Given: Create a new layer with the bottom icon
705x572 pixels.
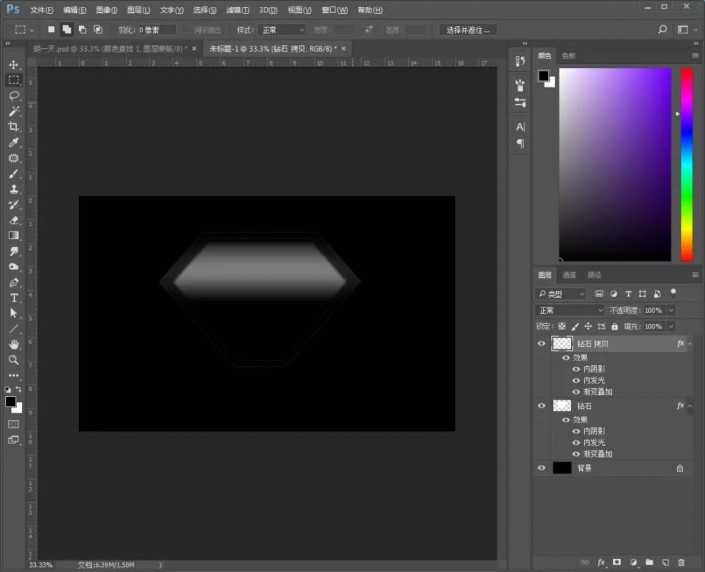Looking at the screenshot, I should click(664, 562).
